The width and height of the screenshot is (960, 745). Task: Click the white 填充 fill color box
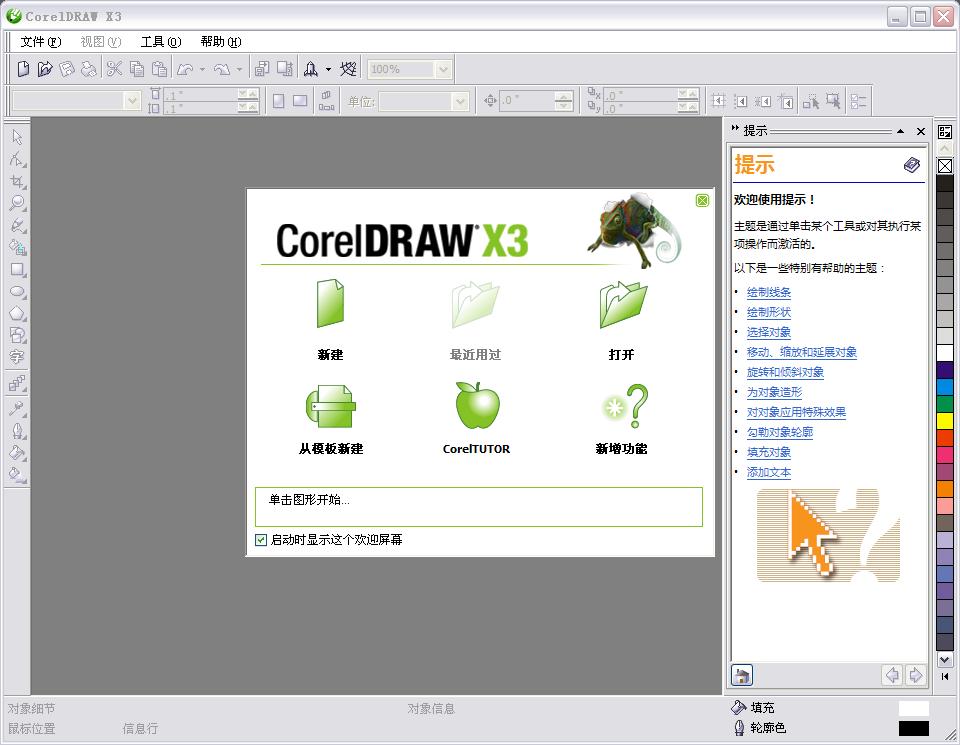[913, 708]
